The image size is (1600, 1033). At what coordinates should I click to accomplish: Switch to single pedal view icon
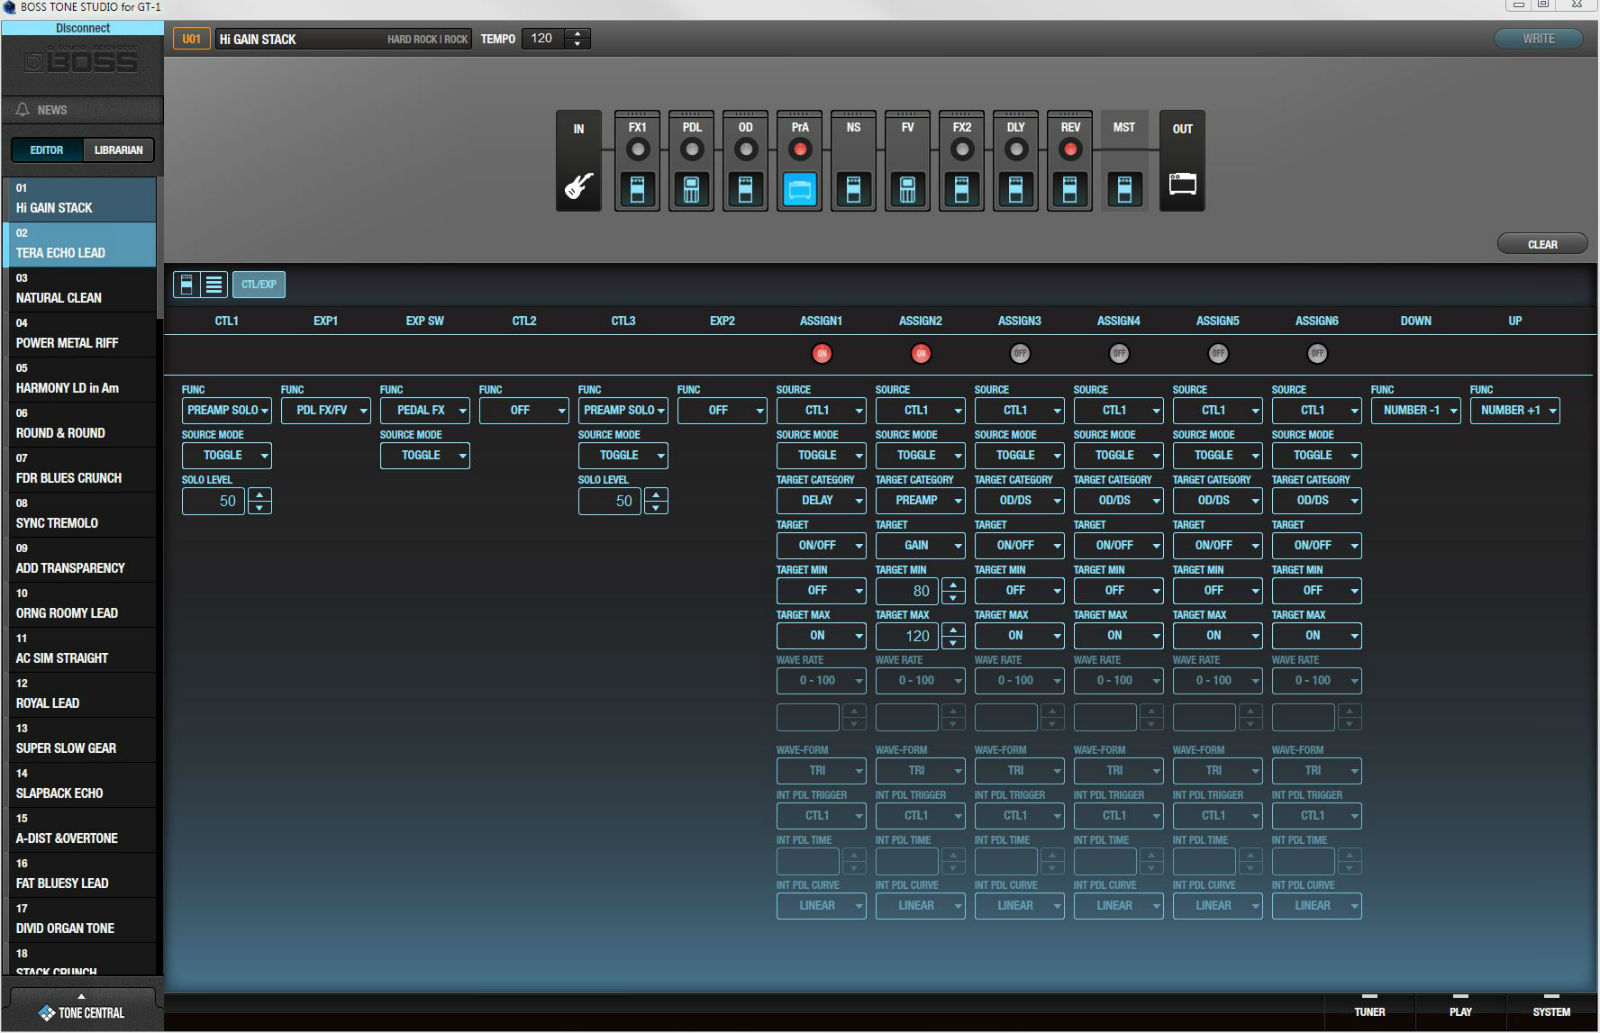(186, 284)
